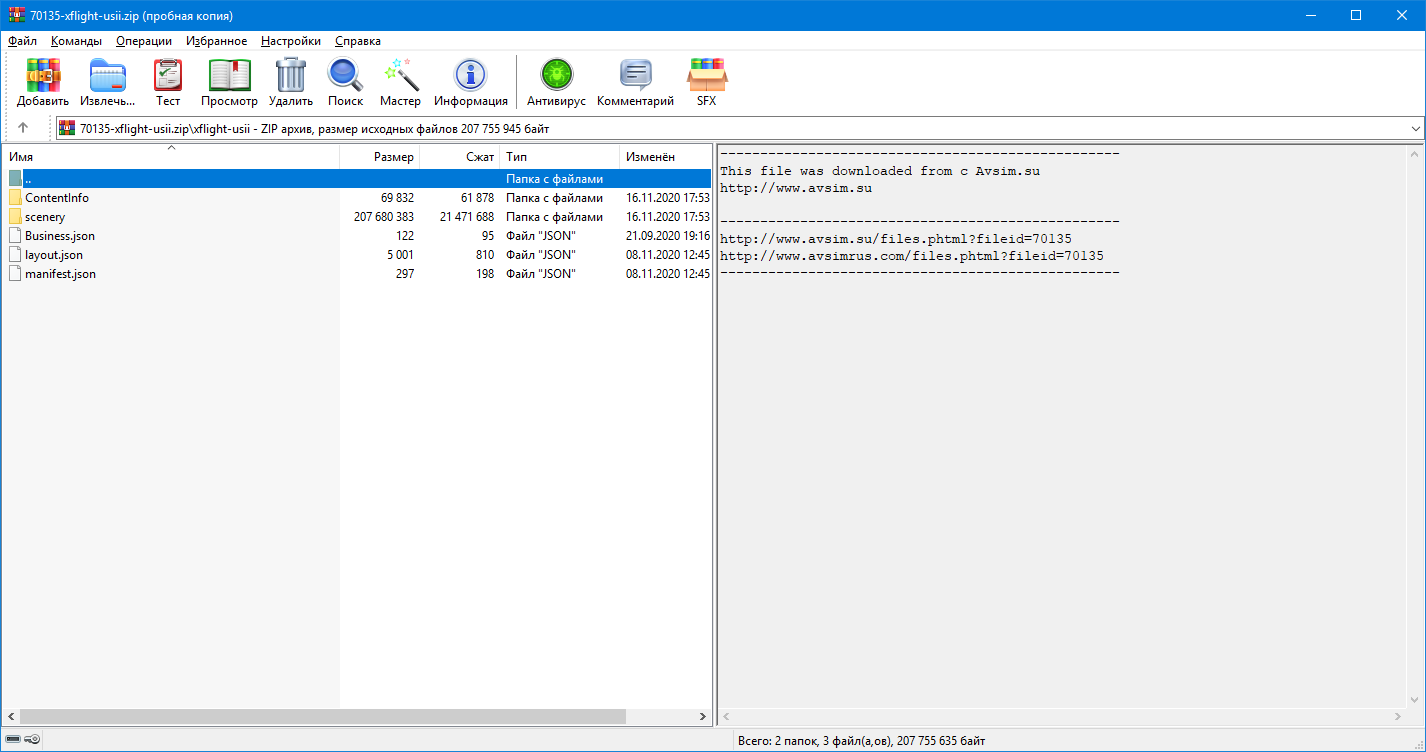Viewport: 1426px width, 752px height.
Task: Open the Просмотр (View) tool
Action: 229,82
